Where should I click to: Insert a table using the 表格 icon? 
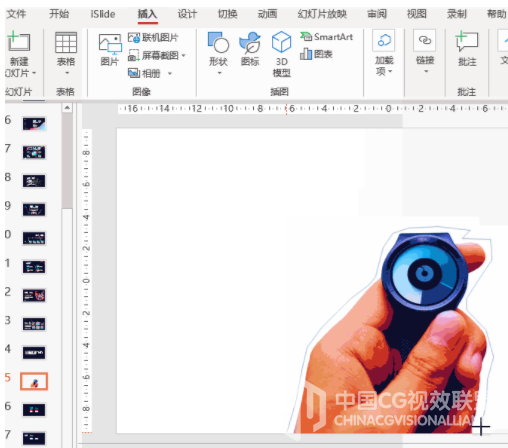(x=66, y=42)
